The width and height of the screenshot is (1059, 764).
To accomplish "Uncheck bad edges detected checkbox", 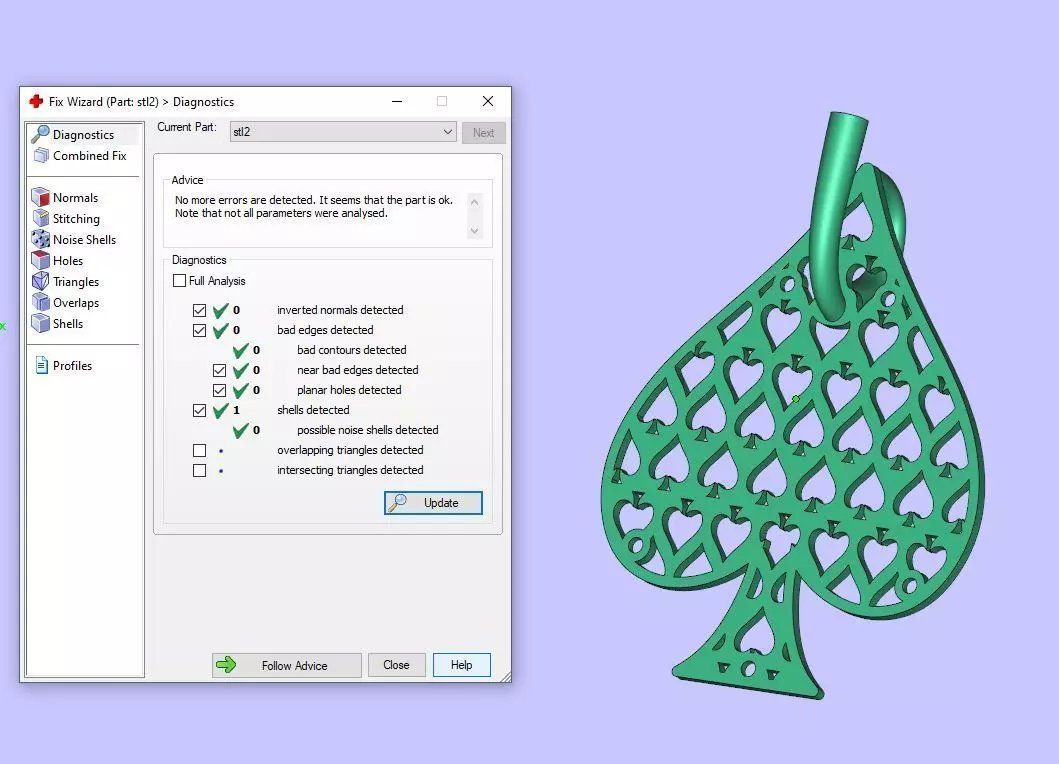I will [199, 330].
